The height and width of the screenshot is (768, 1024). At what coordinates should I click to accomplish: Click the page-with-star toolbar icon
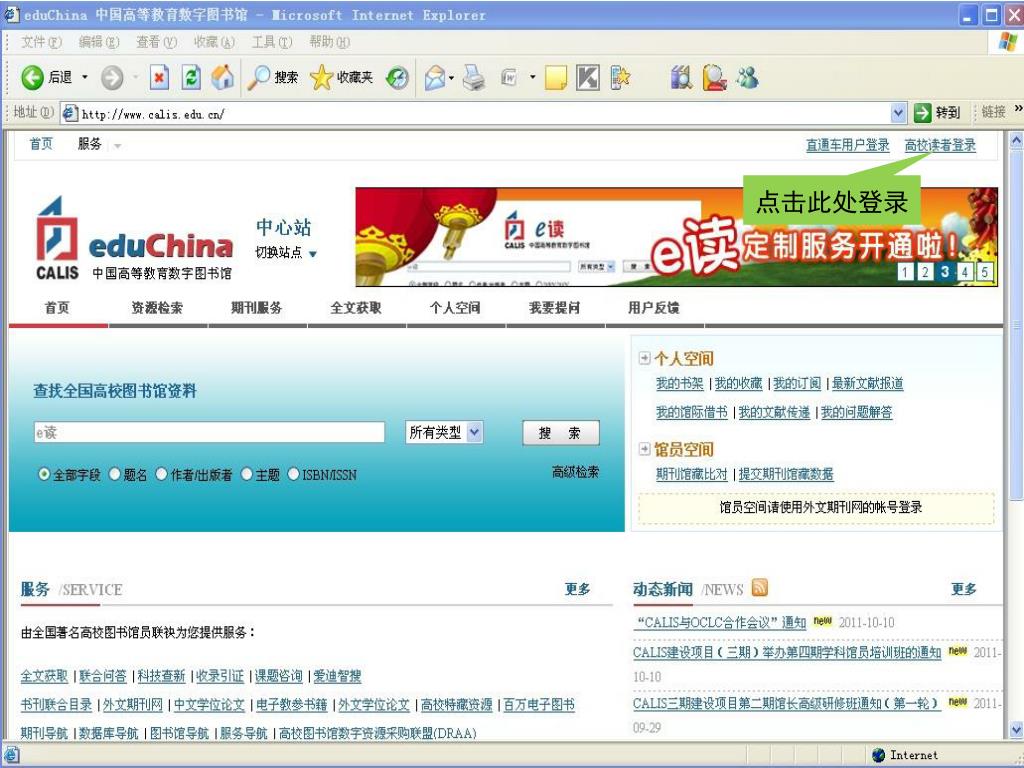pyautogui.click(x=620, y=78)
